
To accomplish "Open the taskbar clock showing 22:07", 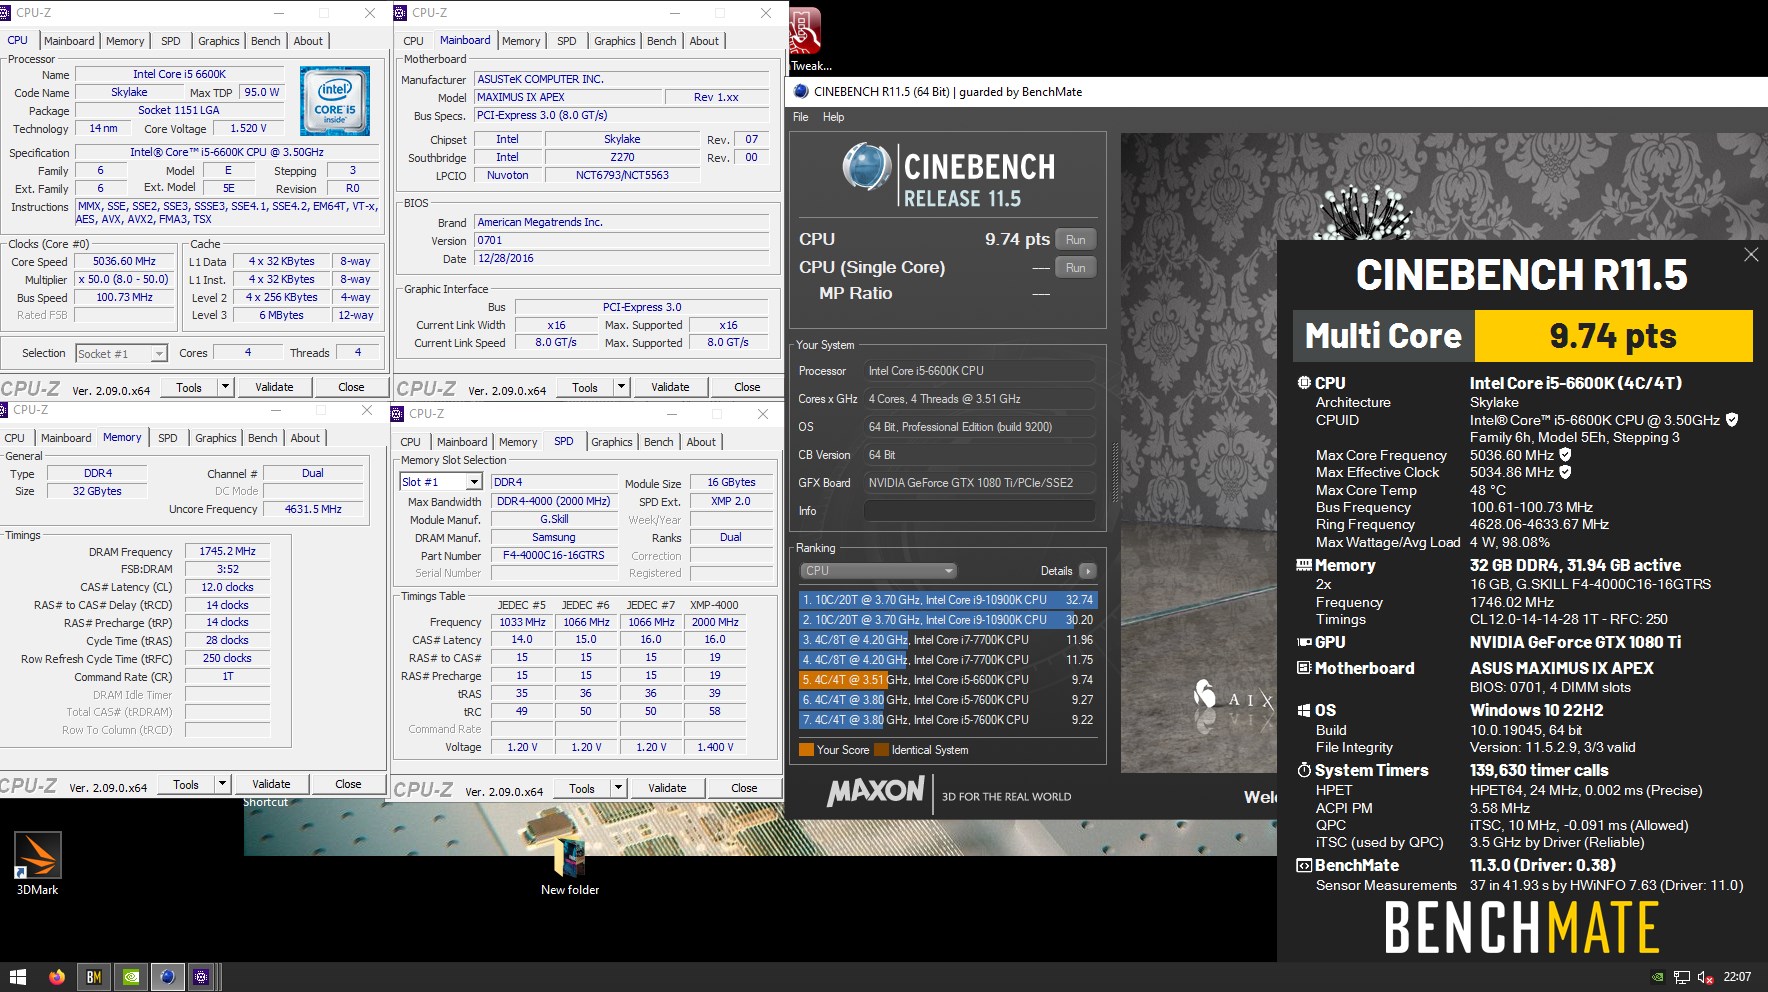I will coord(1737,977).
